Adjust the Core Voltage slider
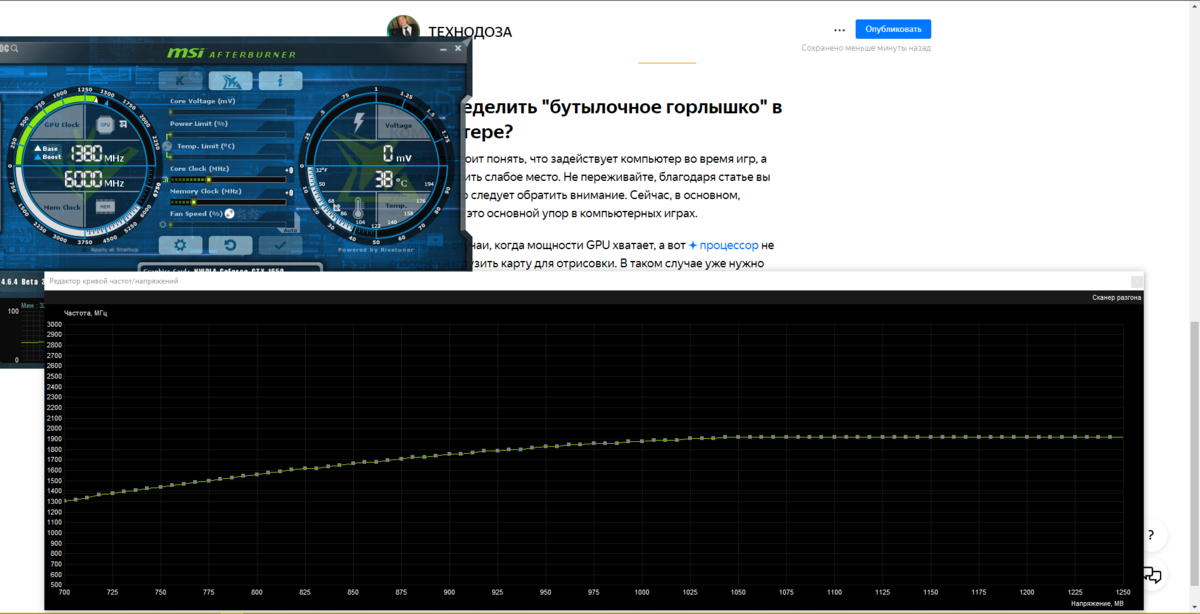The width and height of the screenshot is (1200, 614). pyautogui.click(x=227, y=111)
